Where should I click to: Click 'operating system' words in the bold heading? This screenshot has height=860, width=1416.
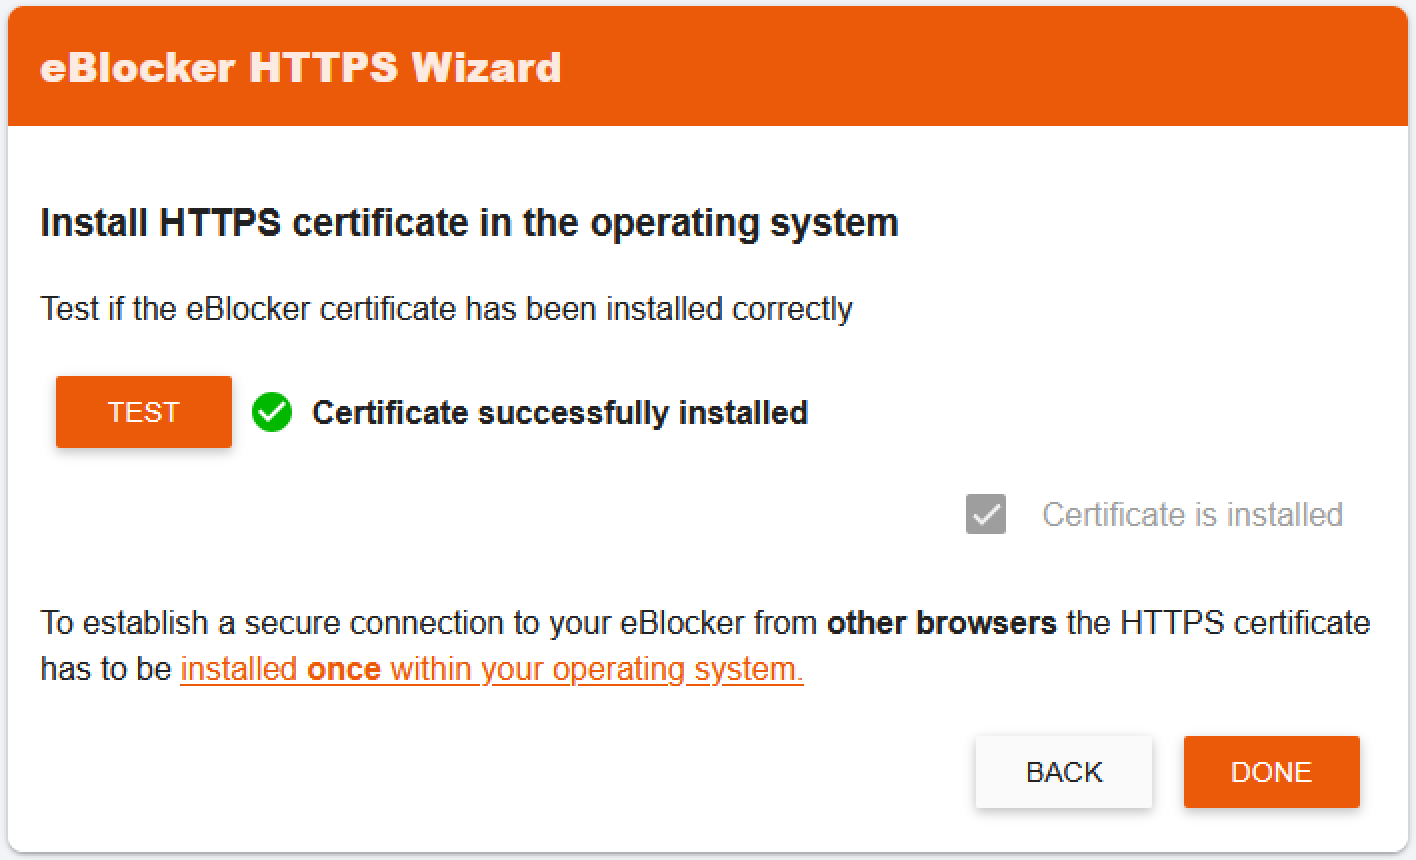click(x=744, y=224)
